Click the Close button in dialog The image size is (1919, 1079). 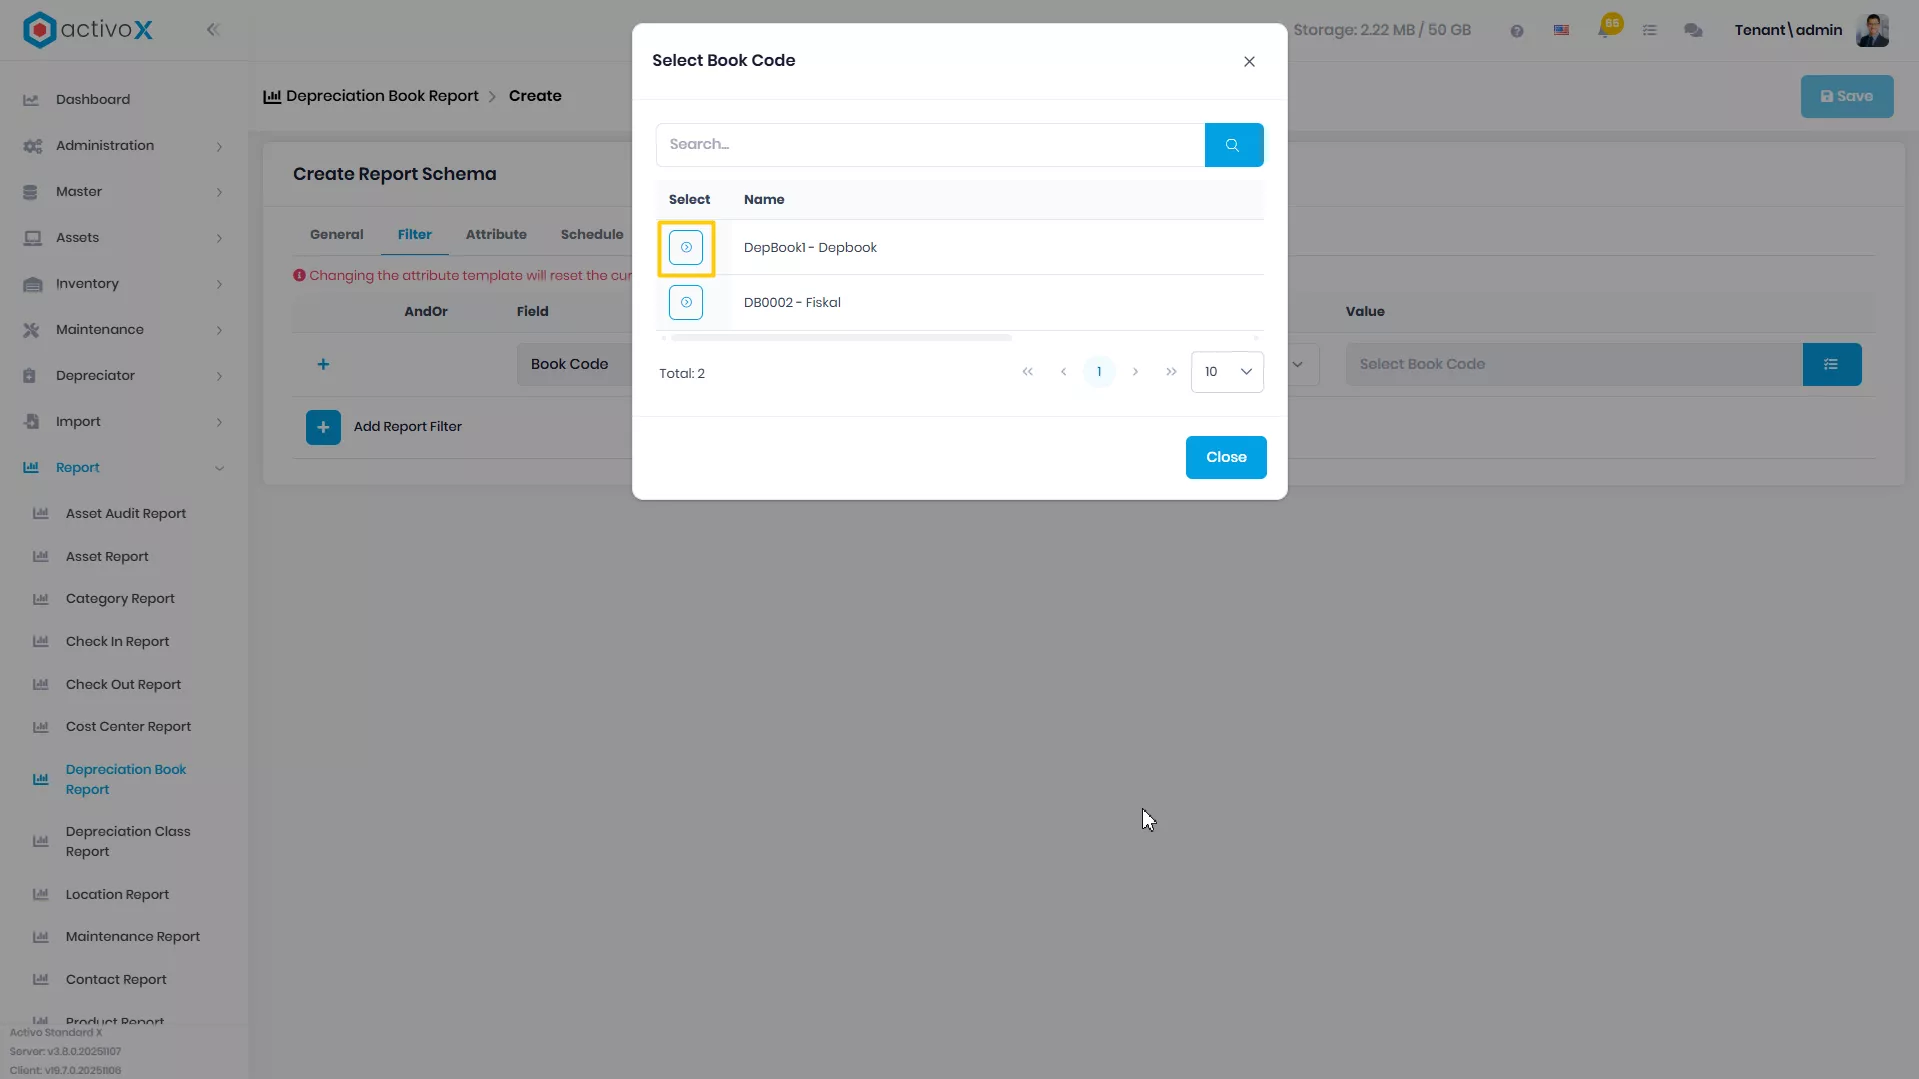pos(1226,457)
